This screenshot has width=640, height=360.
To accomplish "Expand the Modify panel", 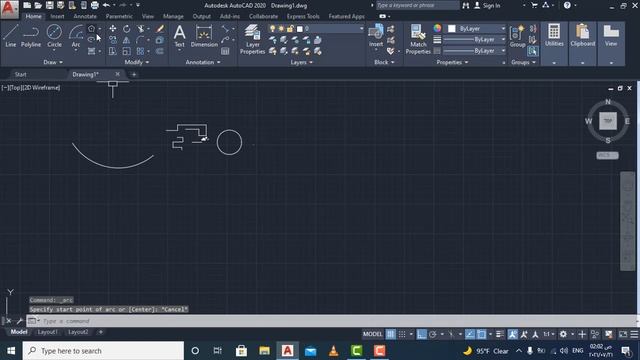I will (137, 62).
